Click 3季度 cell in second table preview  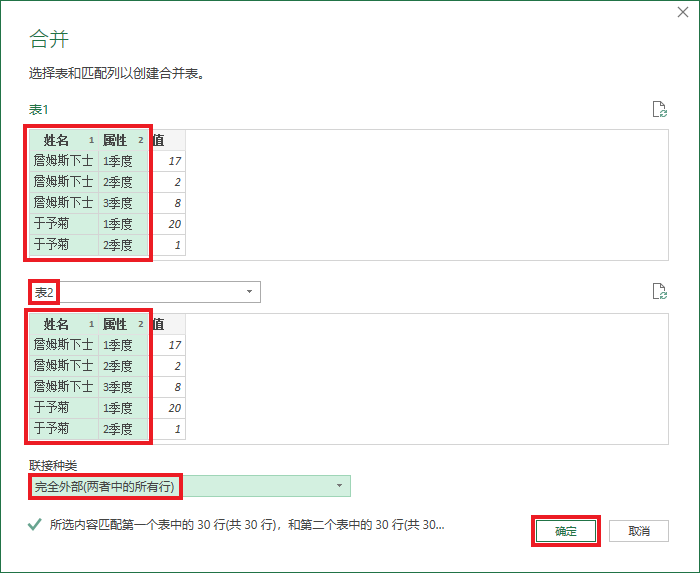[123, 387]
